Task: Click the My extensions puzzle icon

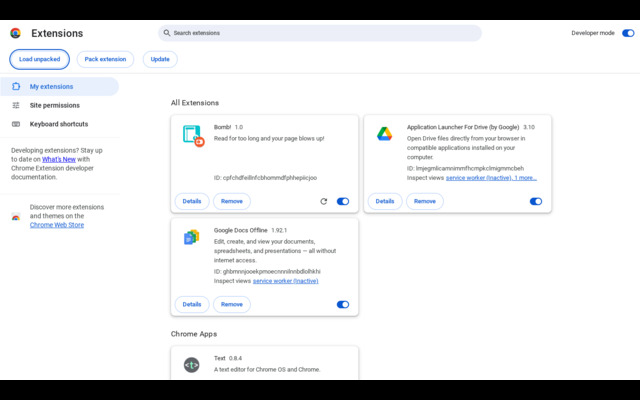Action: click(x=16, y=87)
